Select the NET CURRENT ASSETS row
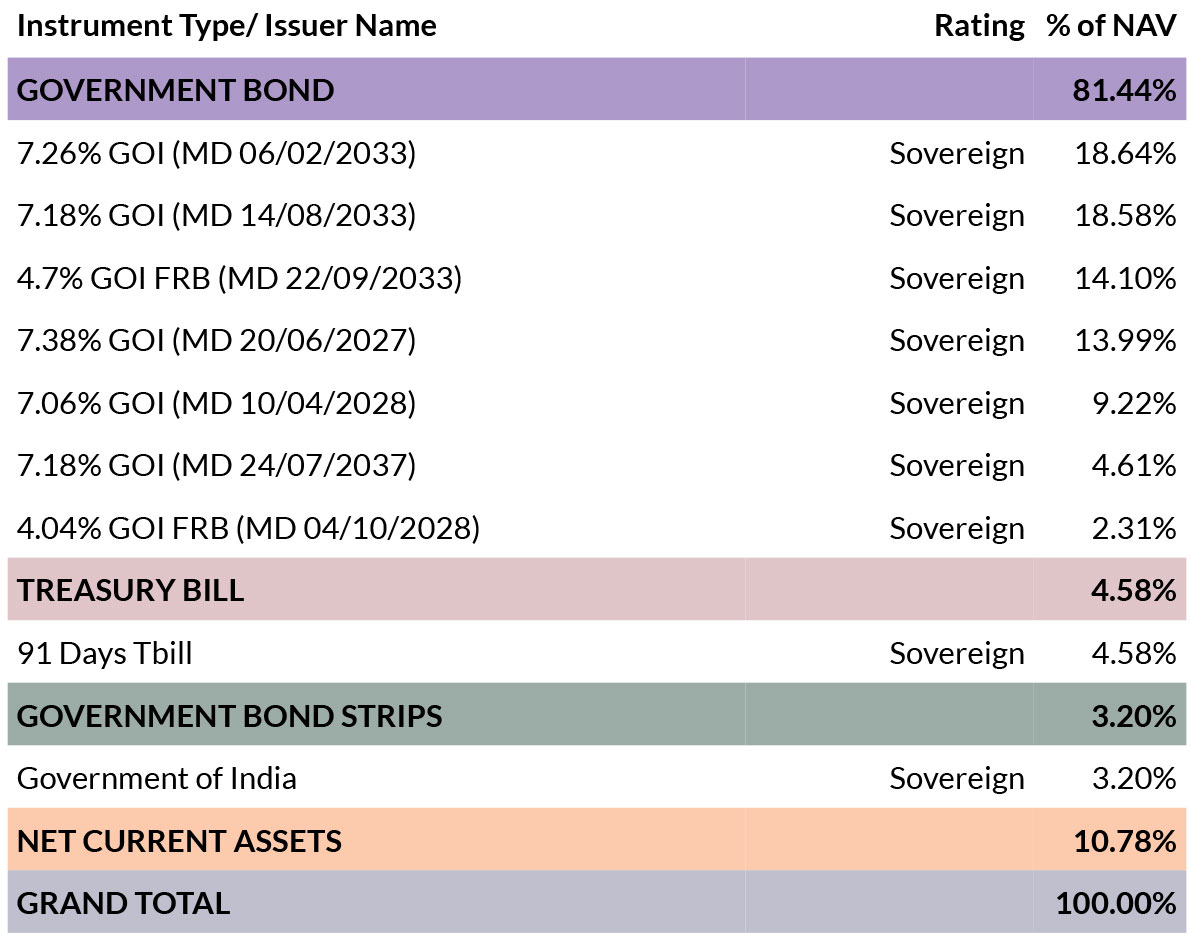Image resolution: width=1190 pixels, height=939 pixels. coord(597,840)
